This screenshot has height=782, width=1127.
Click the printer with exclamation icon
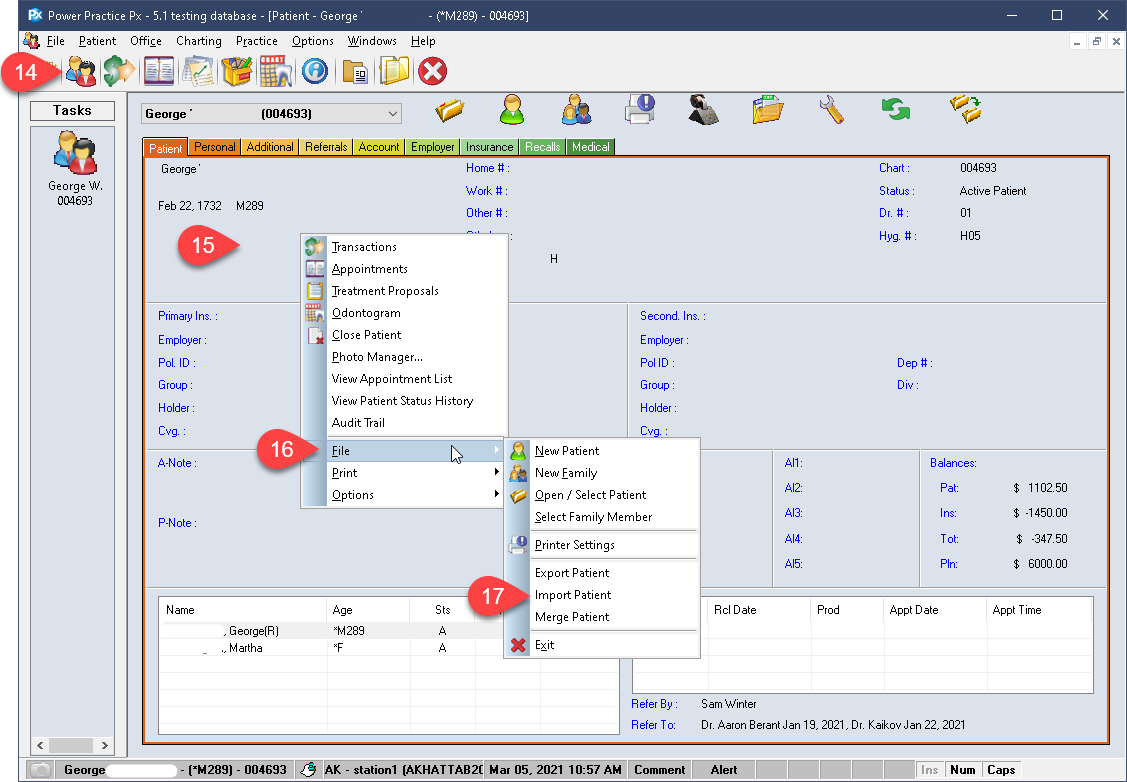(640, 110)
